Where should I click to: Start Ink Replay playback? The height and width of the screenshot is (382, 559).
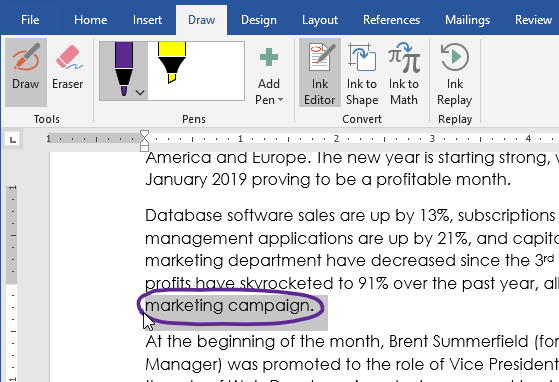pos(455,72)
